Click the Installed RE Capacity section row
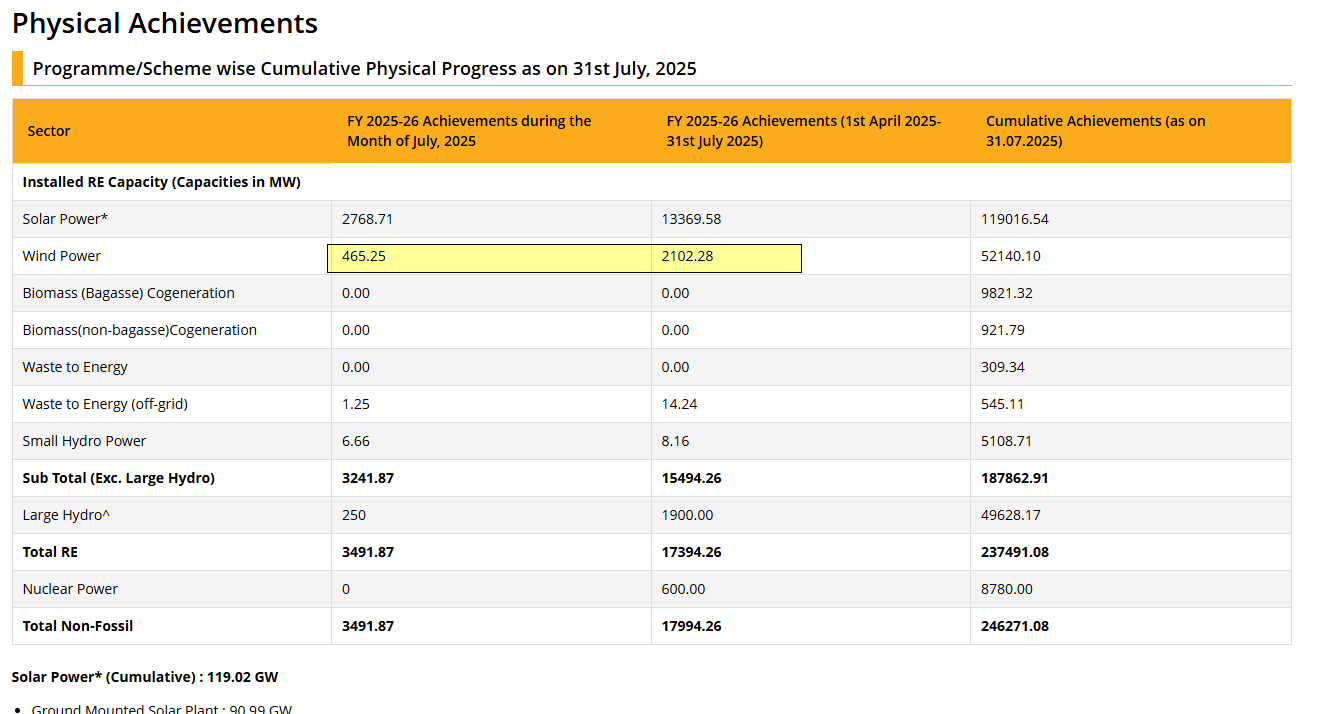The image size is (1318, 714). point(161,182)
